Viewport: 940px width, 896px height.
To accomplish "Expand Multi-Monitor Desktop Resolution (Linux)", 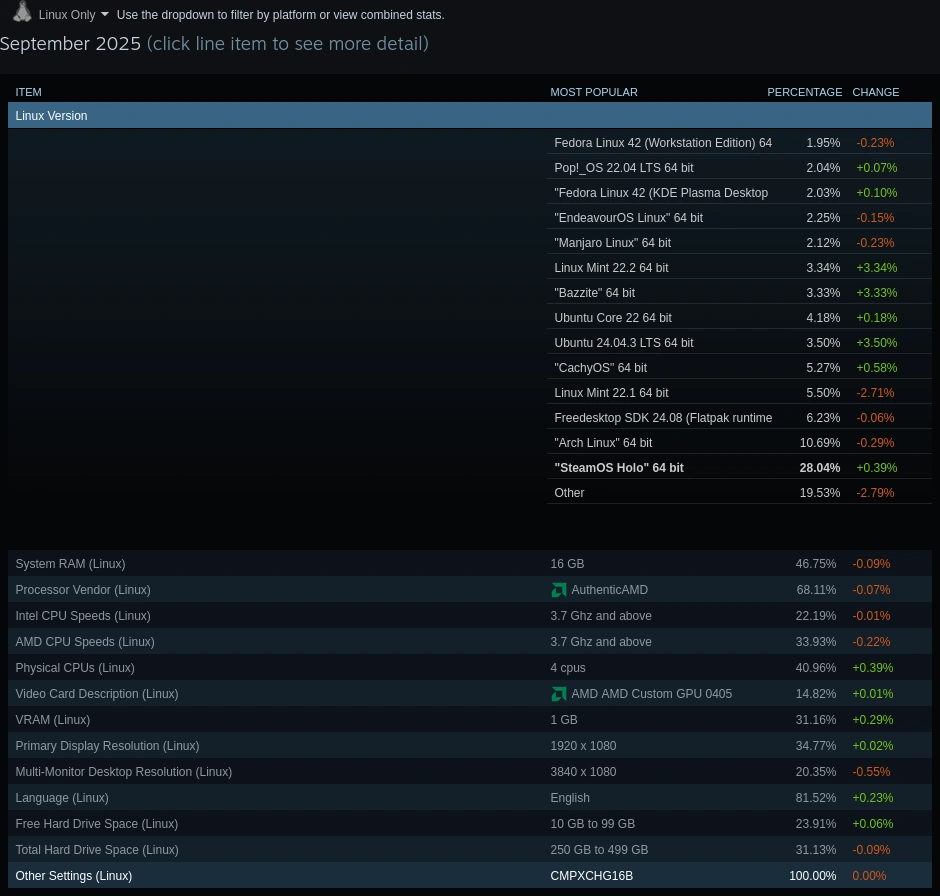I will (124, 772).
